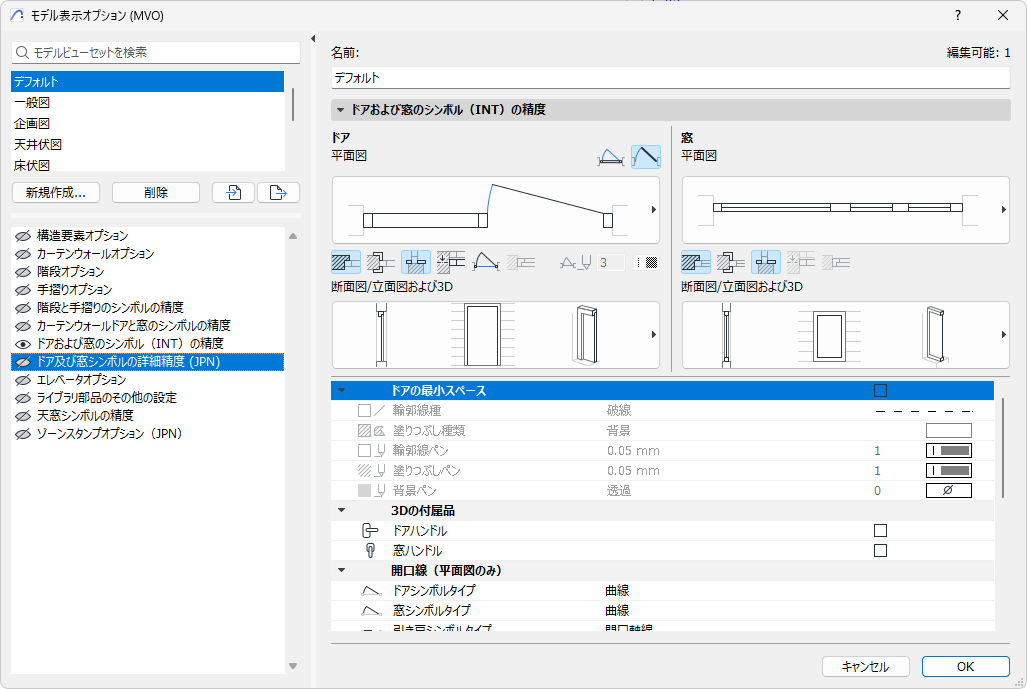Click the キャンセル button

tap(865, 667)
